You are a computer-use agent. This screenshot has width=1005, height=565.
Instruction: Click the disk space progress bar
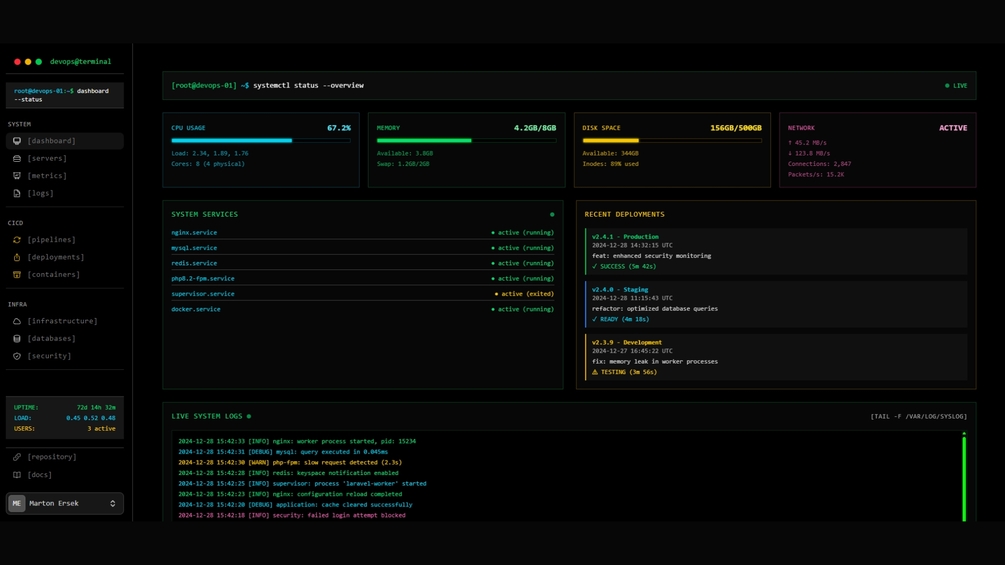coord(672,140)
